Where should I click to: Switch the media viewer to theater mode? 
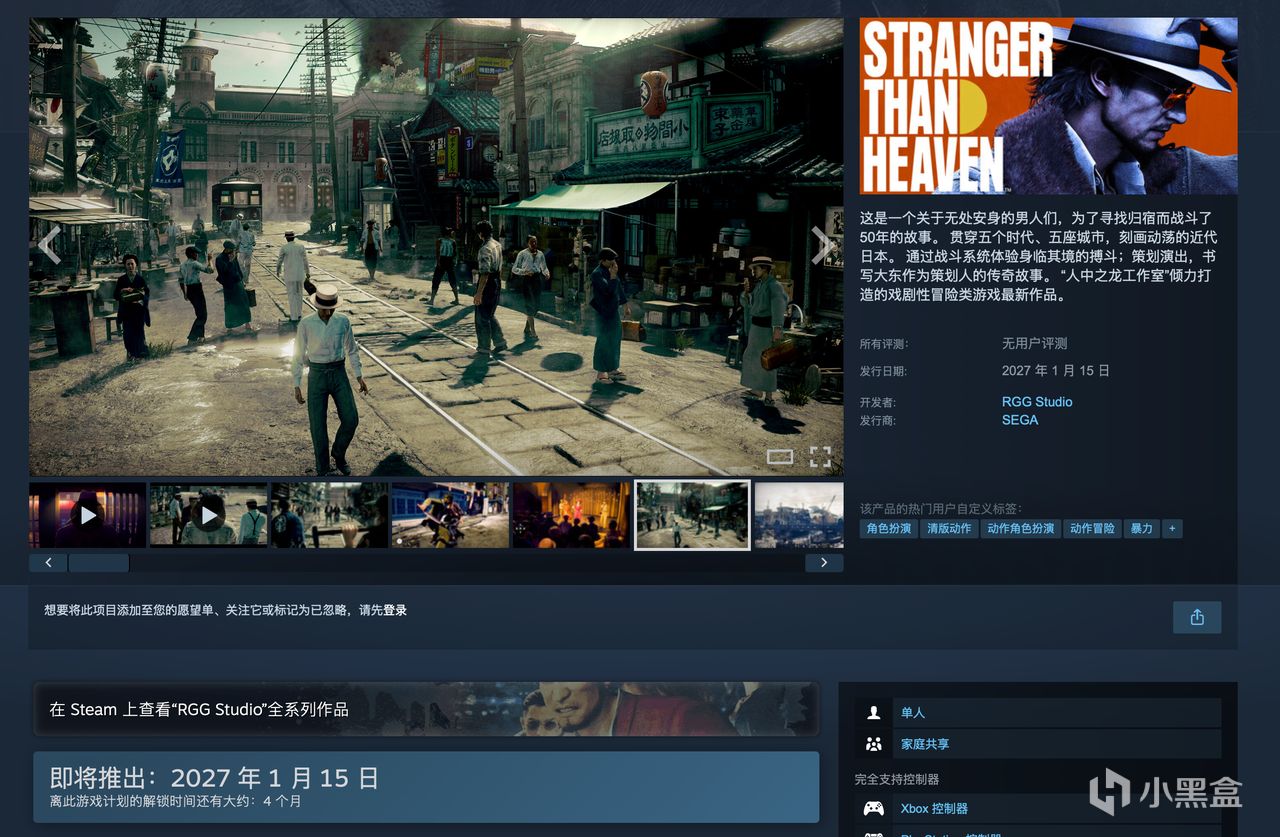(780, 457)
